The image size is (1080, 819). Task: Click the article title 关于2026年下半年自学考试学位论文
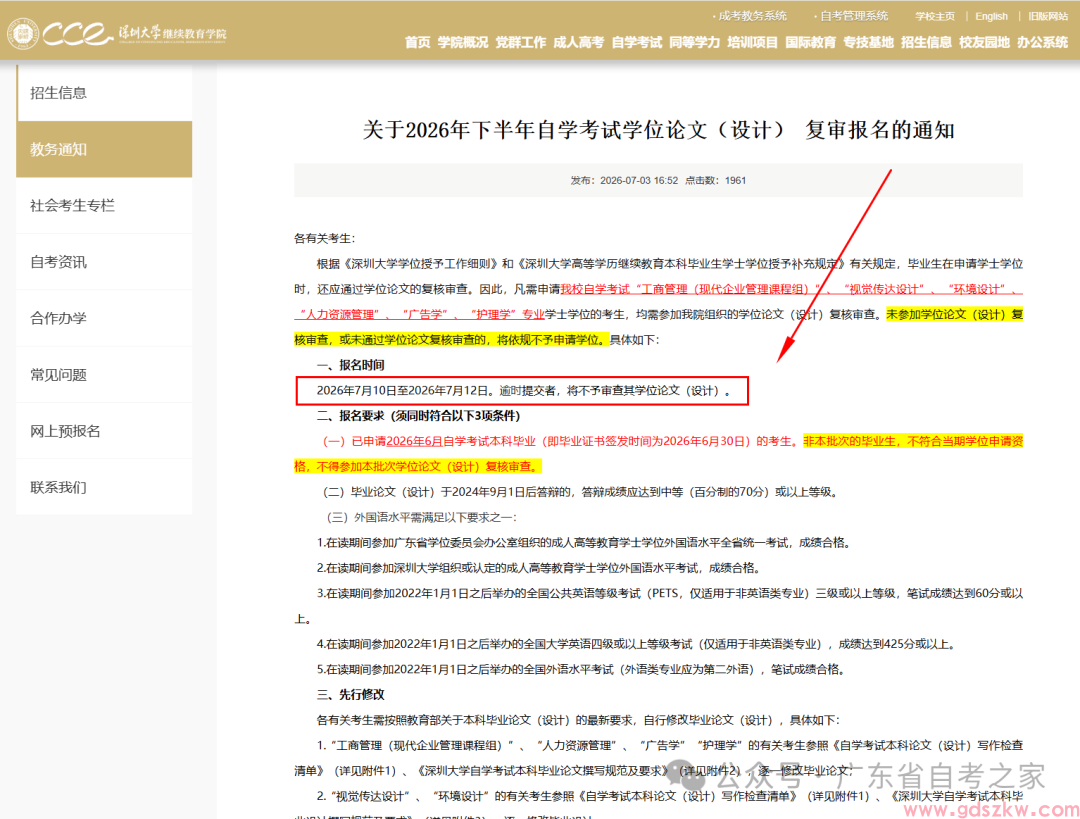[658, 129]
